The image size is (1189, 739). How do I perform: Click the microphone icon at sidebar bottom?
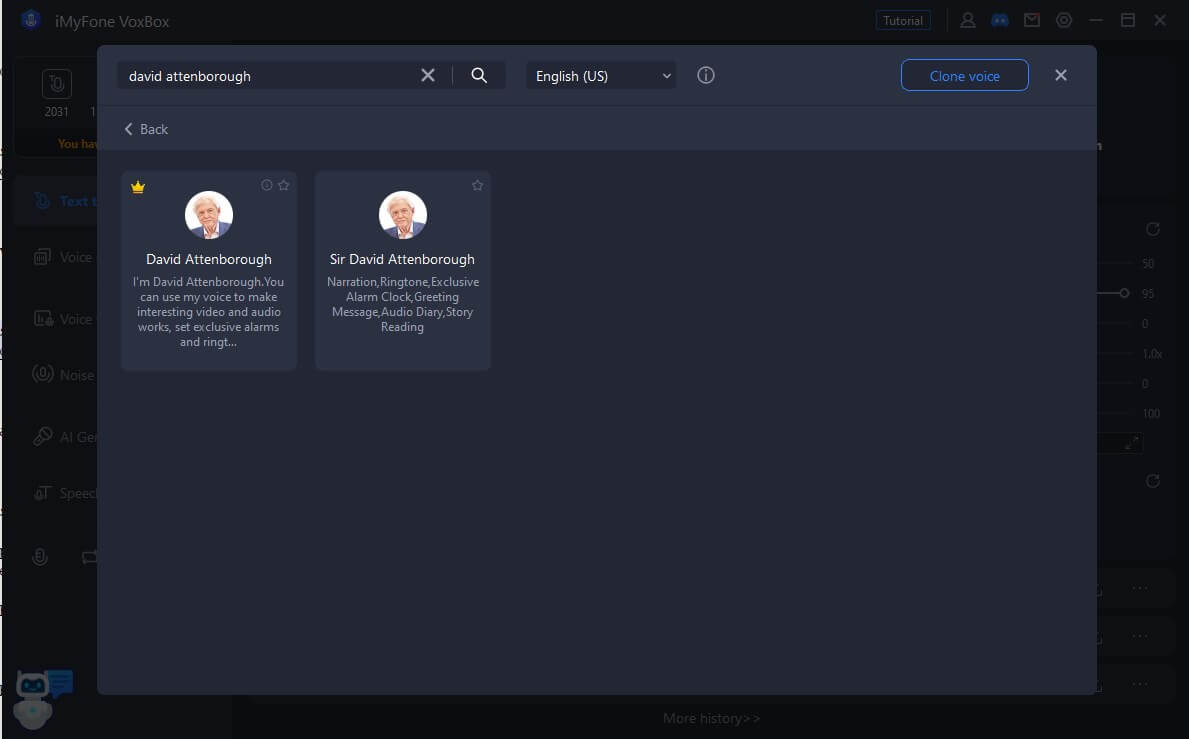(40, 557)
